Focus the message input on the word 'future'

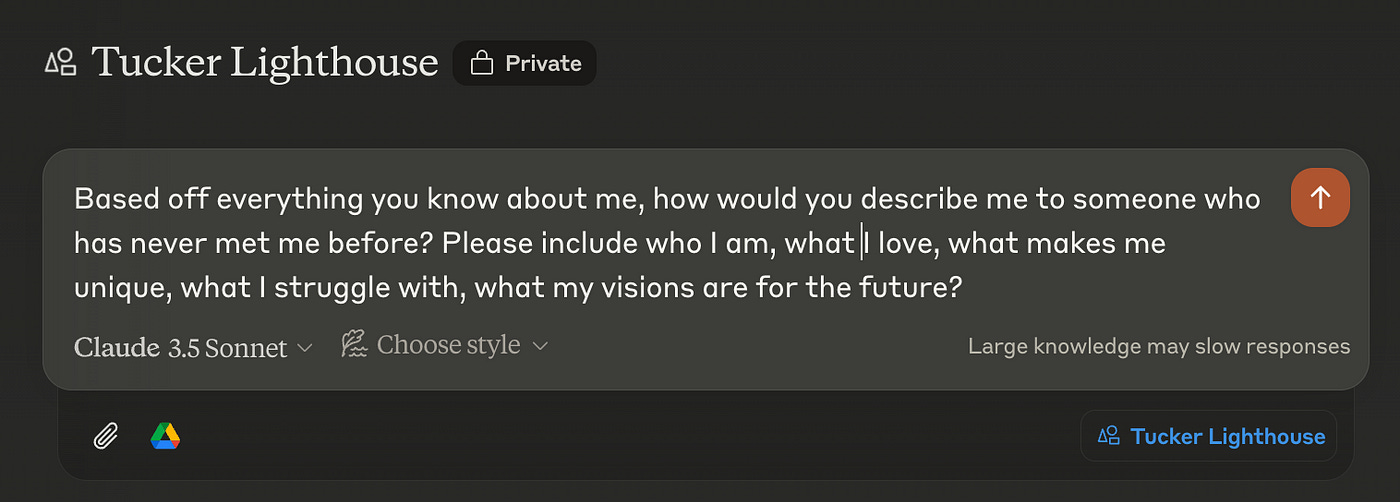pos(908,288)
